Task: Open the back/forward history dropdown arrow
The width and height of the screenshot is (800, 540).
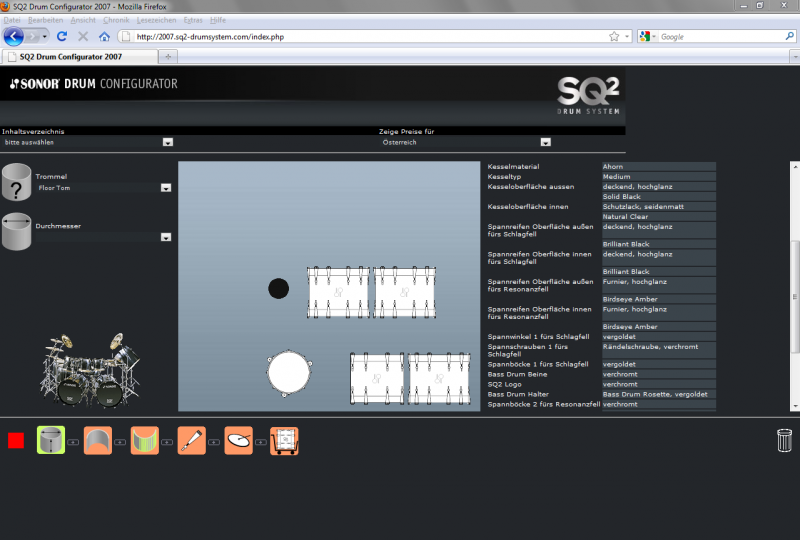Action: 45,37
